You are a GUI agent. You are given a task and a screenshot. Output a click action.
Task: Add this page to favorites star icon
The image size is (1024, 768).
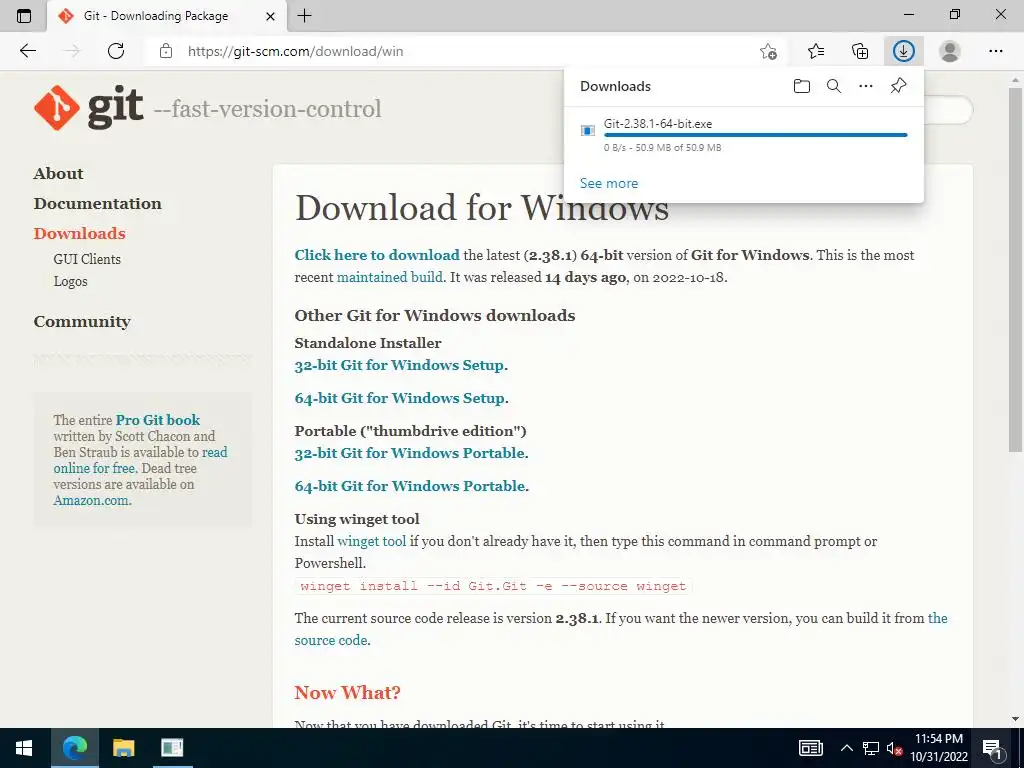(x=769, y=51)
